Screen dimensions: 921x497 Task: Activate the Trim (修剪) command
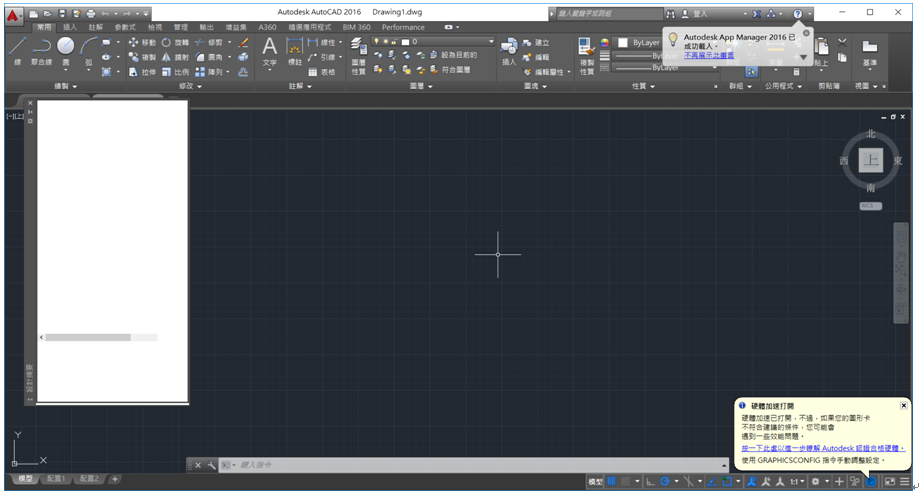pos(209,42)
